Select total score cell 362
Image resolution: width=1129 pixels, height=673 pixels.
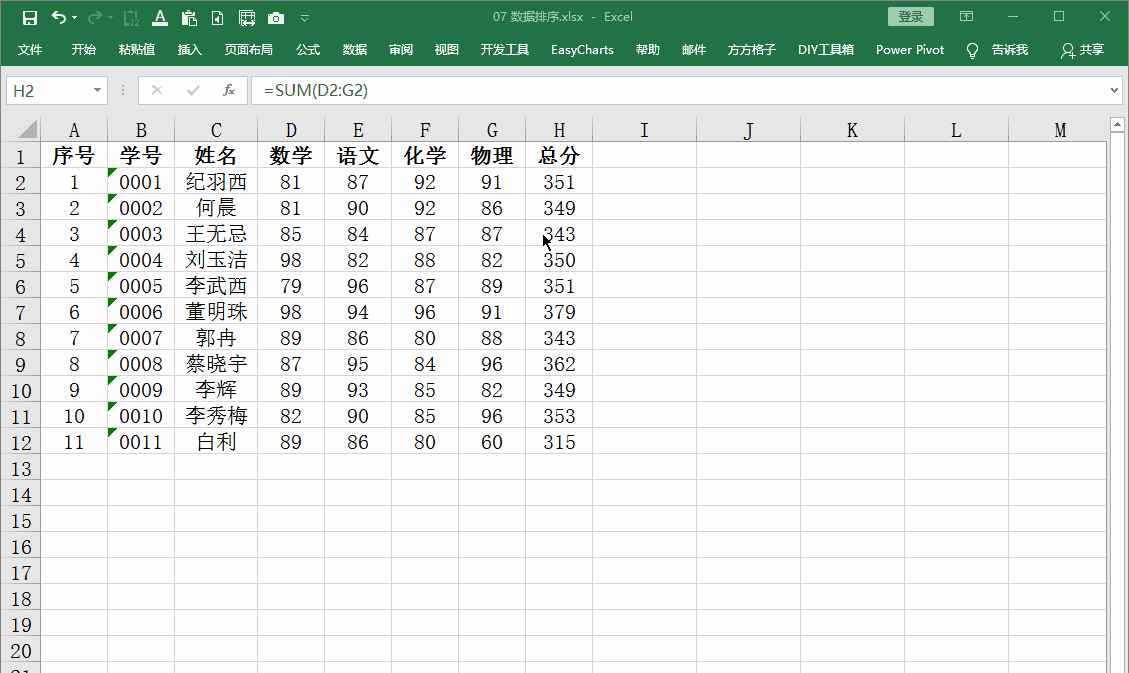point(559,363)
